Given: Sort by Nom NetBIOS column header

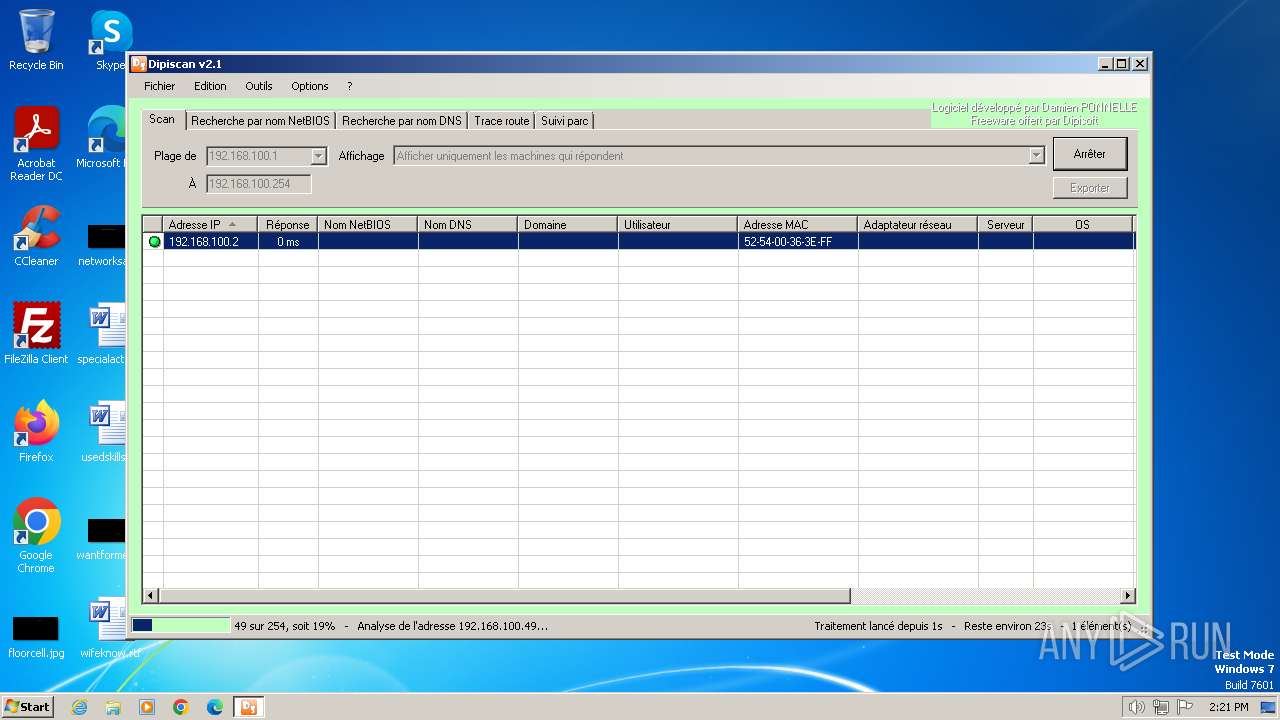Looking at the screenshot, I should coord(368,225).
